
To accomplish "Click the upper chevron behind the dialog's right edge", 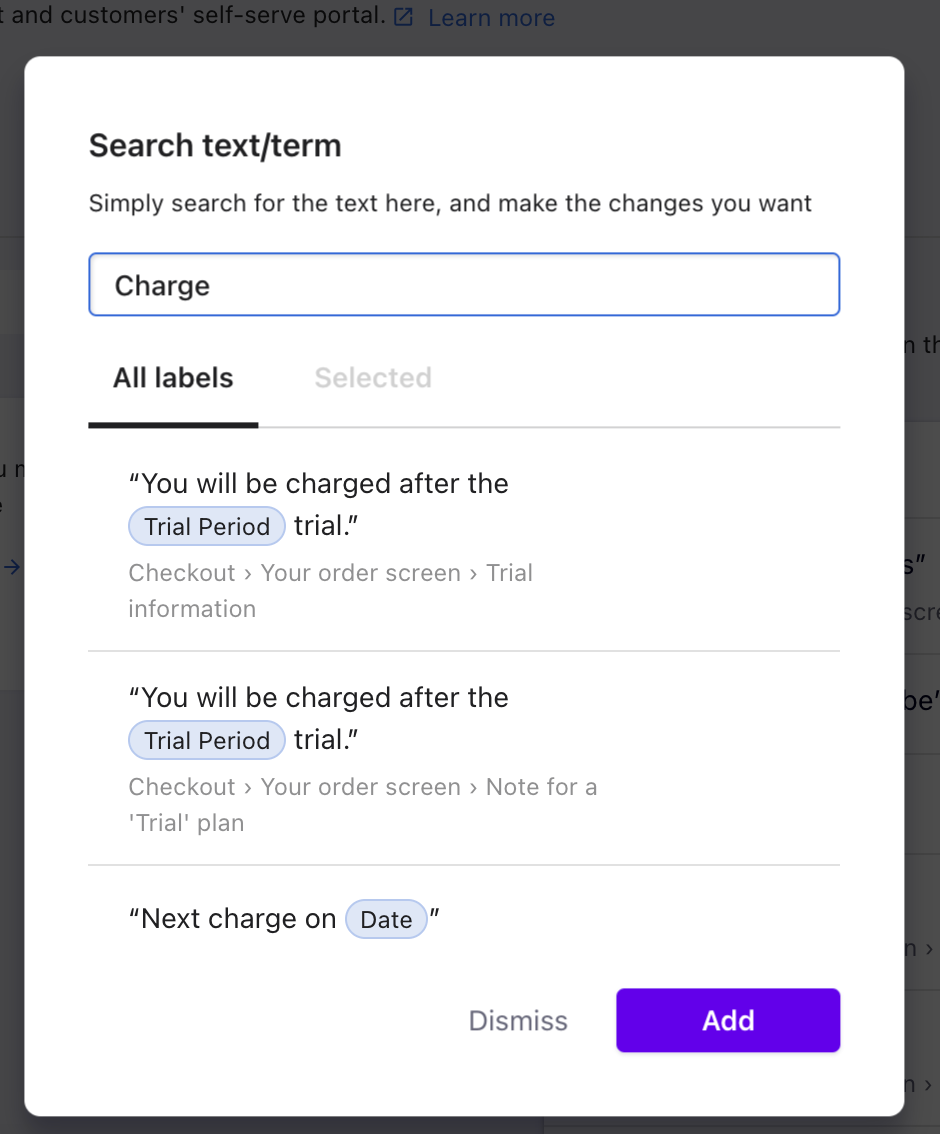I will (x=928, y=948).
